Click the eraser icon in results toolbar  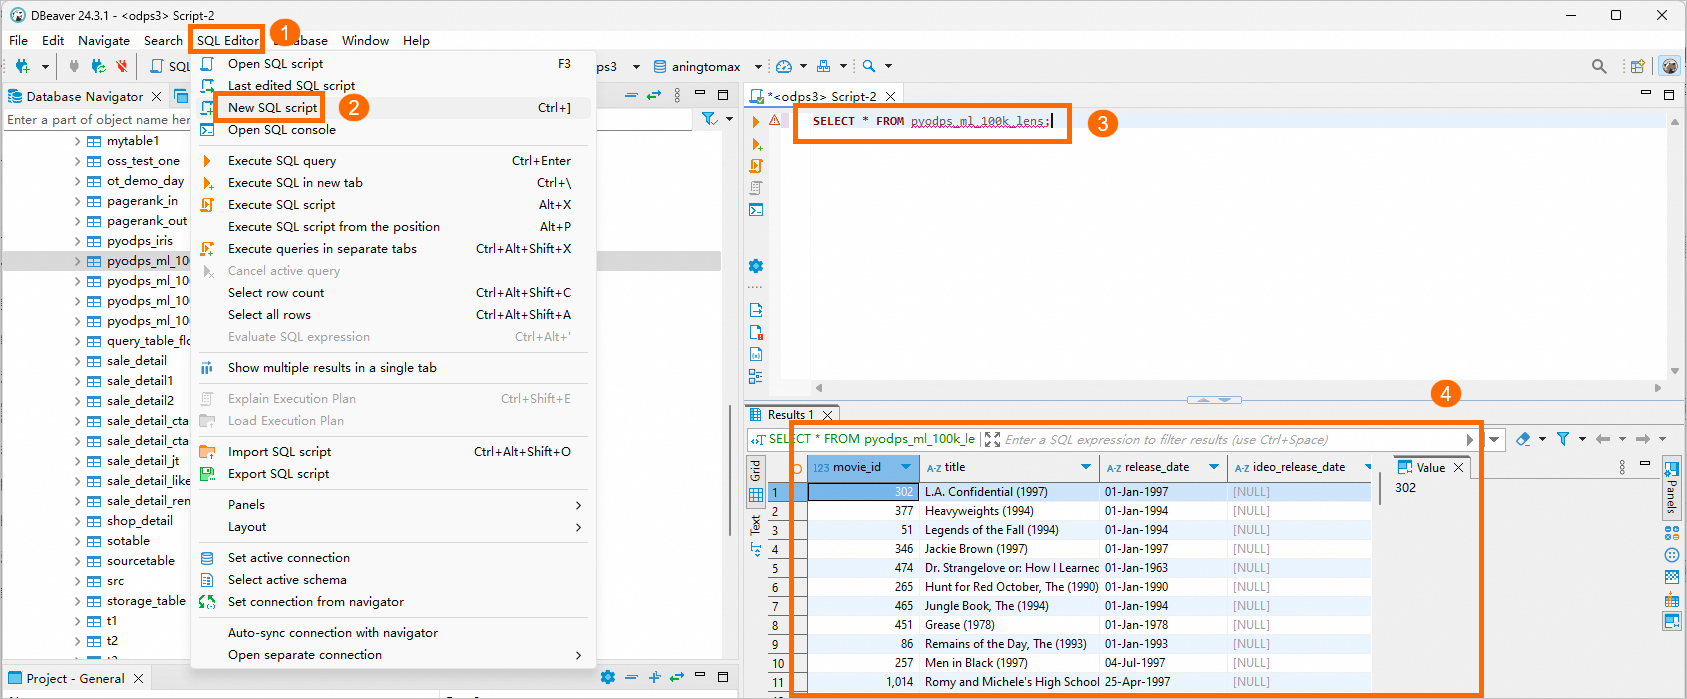(1523, 439)
